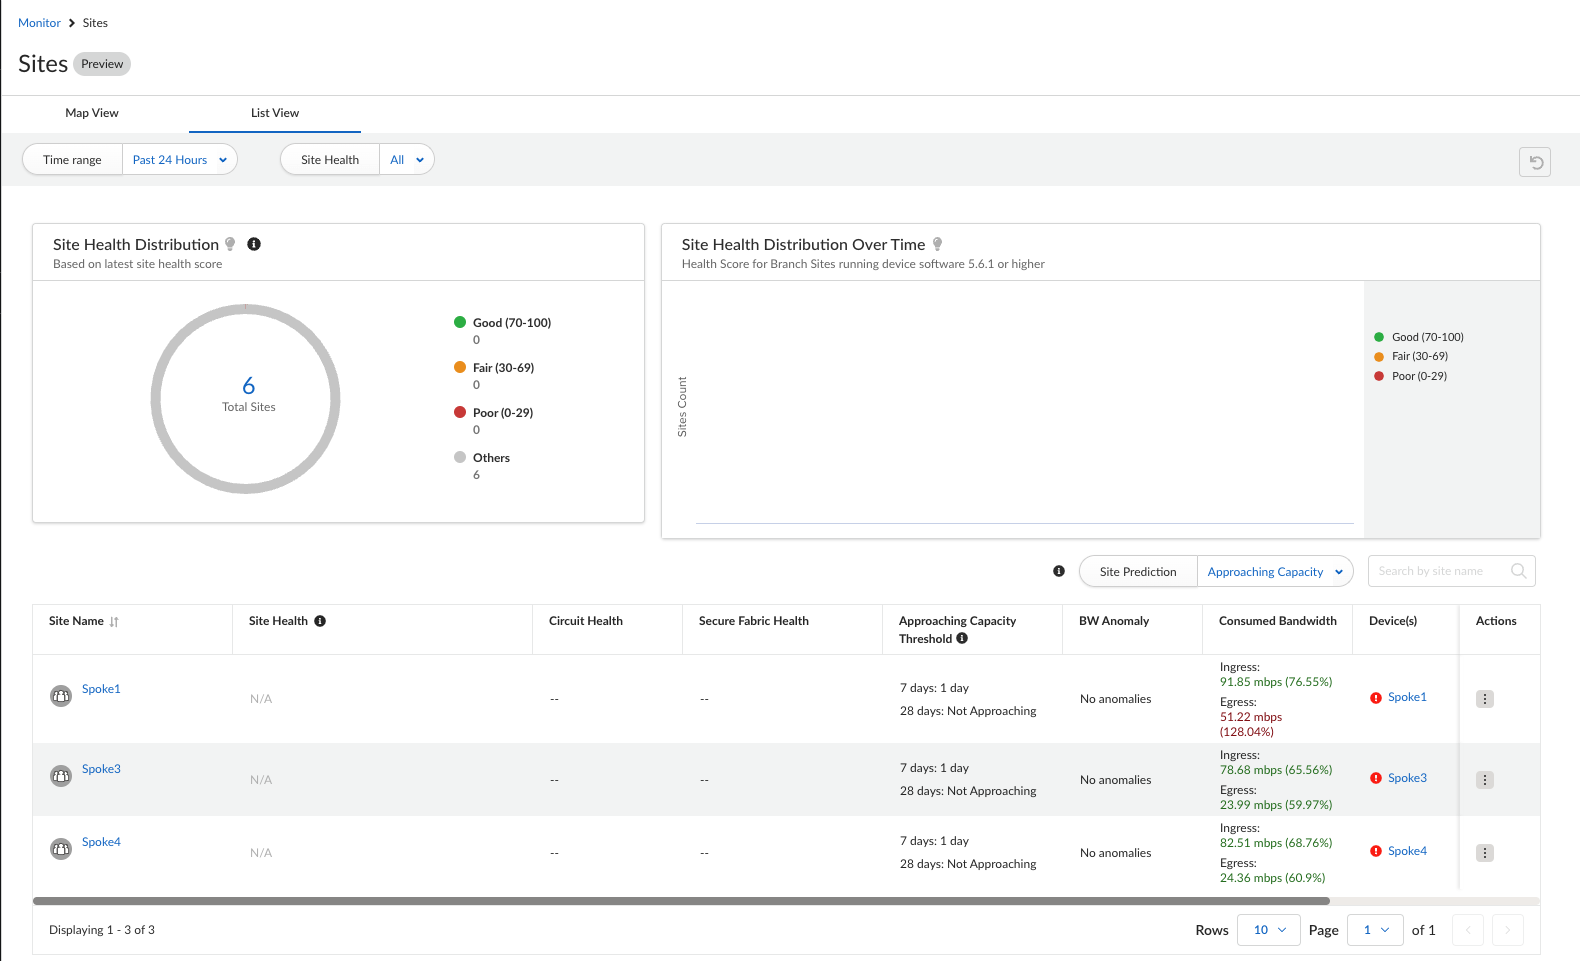1580x961 pixels.
Task: Click lightbulb icon next to Site Health Distribution
Action: coord(230,244)
